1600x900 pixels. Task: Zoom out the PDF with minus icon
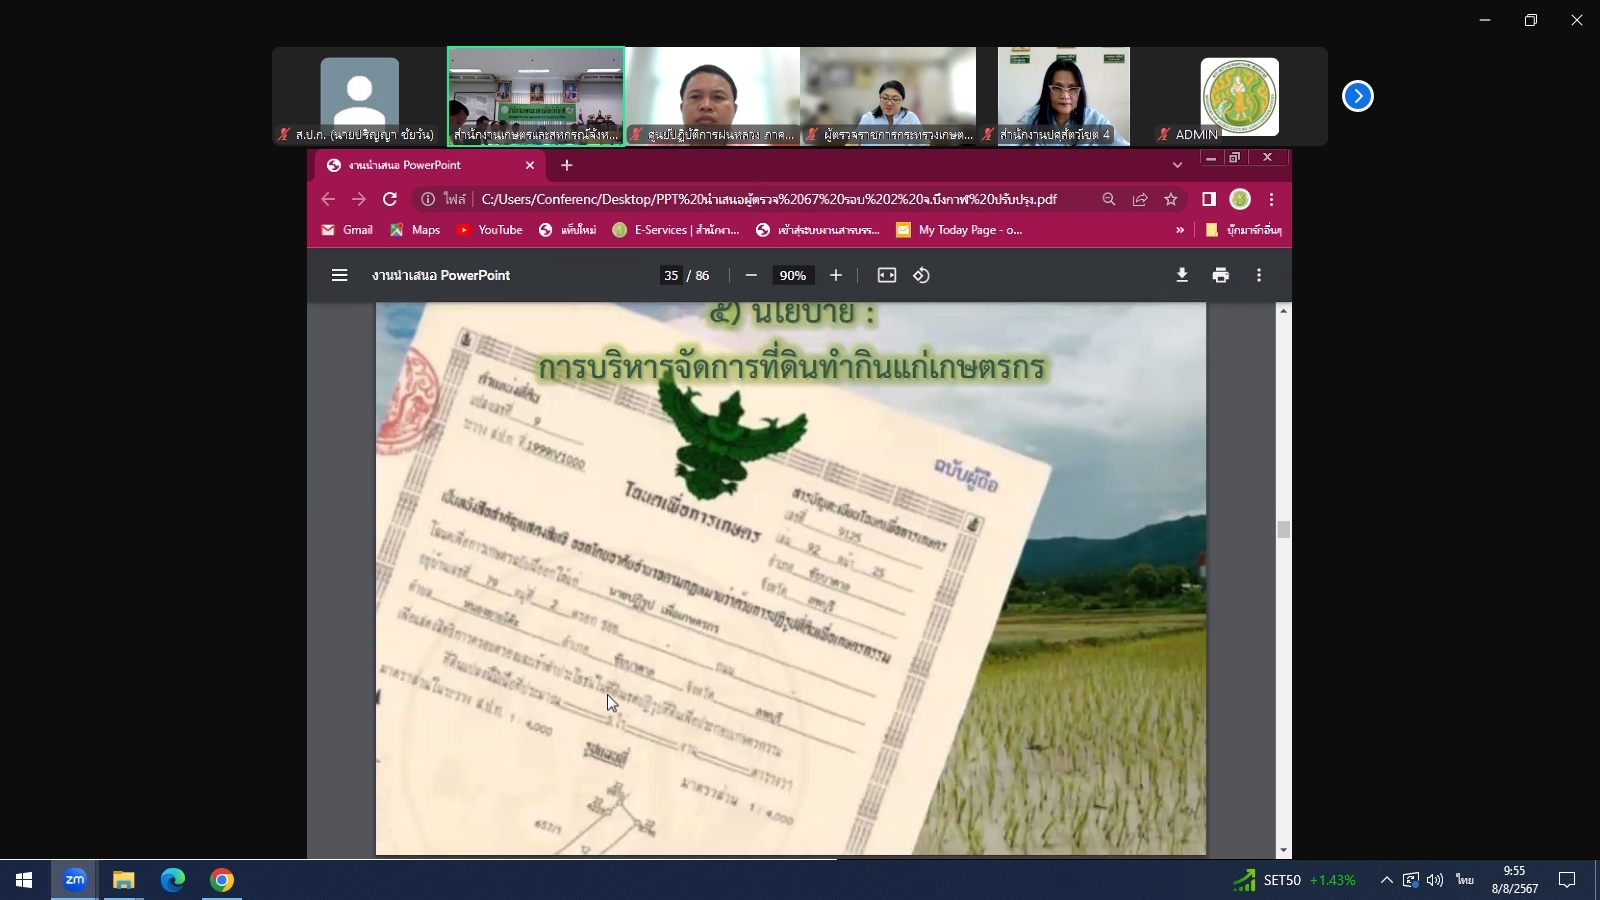(751, 275)
